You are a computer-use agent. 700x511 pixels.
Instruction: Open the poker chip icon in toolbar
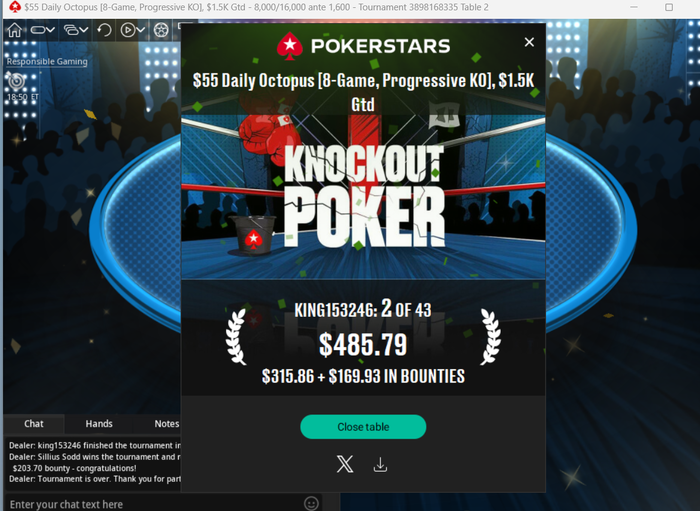click(161, 30)
